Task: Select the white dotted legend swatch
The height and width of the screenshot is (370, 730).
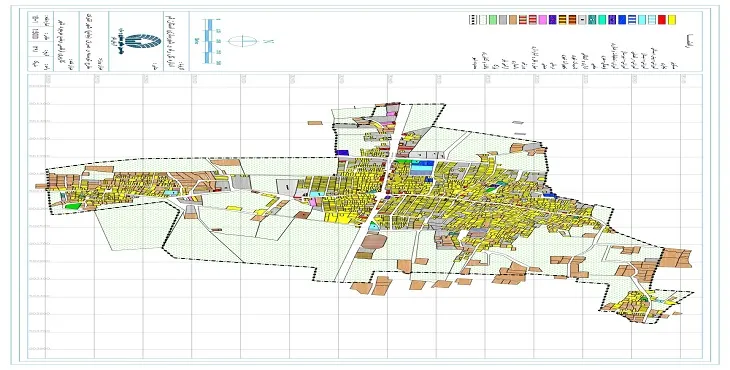Action: (x=483, y=20)
